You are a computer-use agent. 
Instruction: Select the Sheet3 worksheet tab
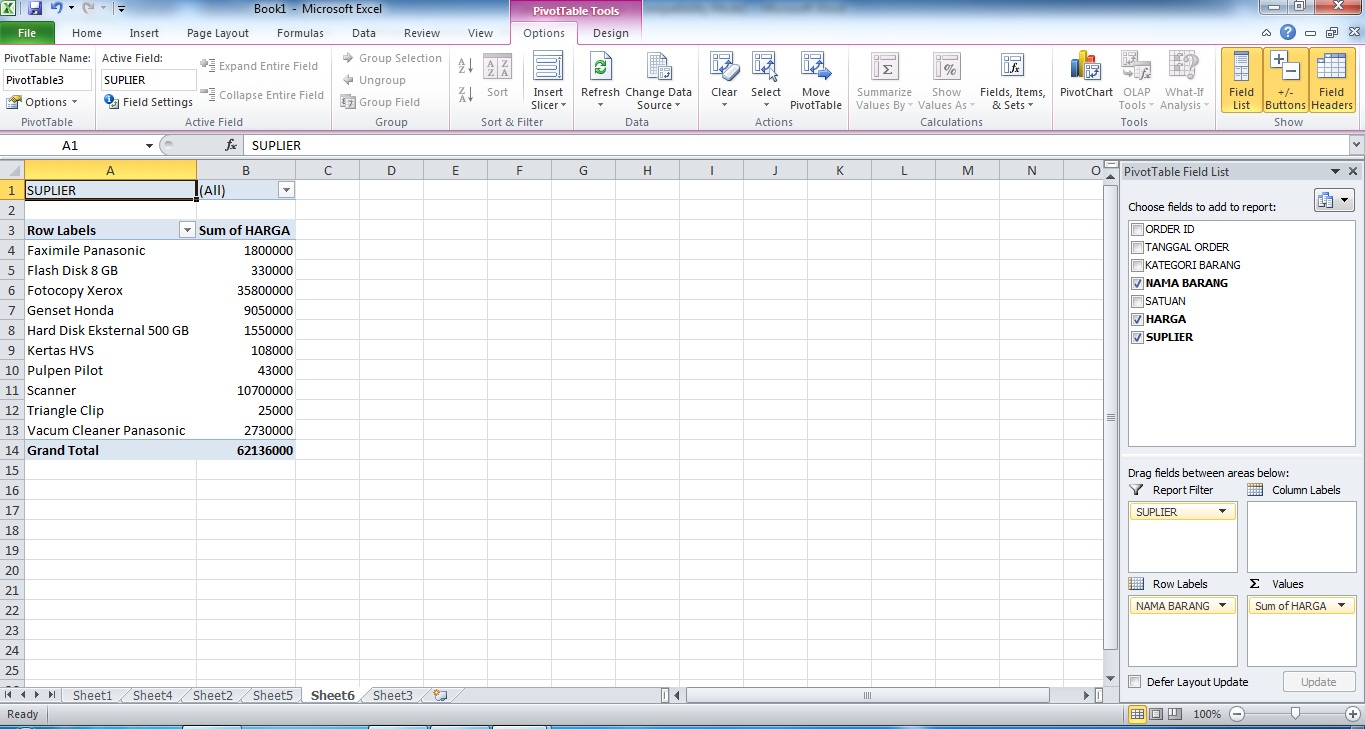point(392,694)
